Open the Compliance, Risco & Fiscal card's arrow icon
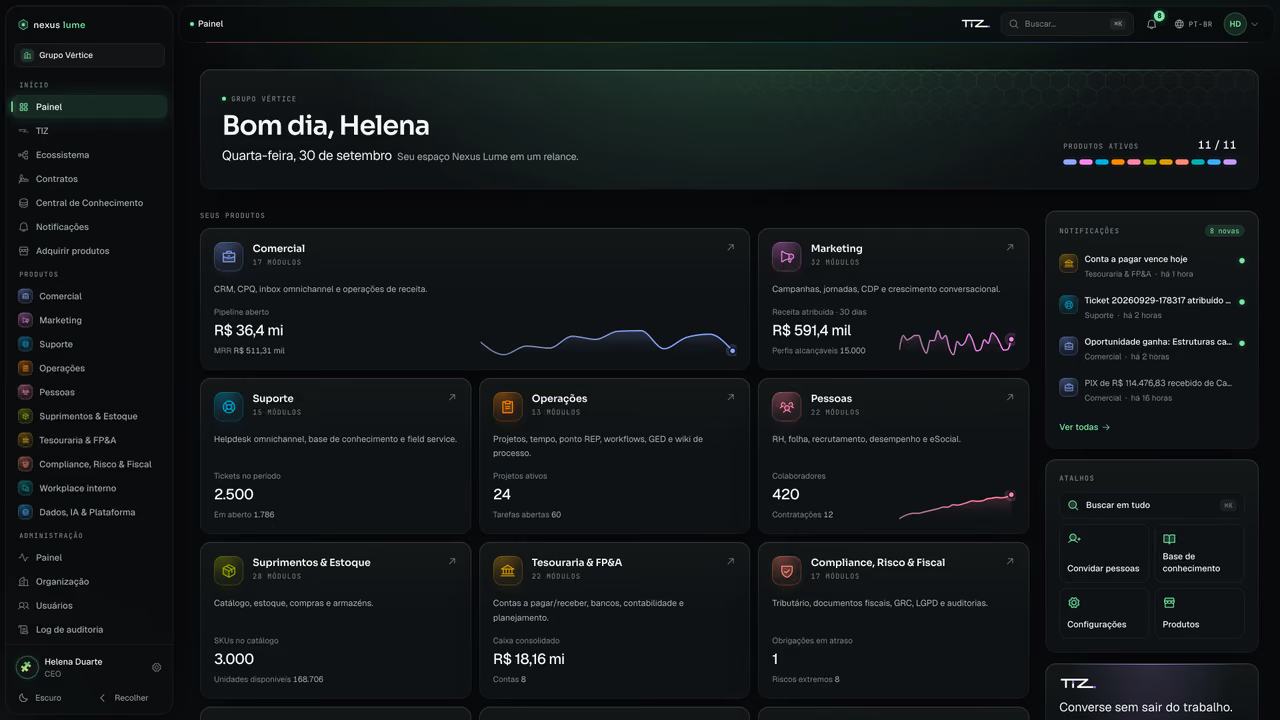The height and width of the screenshot is (720, 1280). (1010, 562)
